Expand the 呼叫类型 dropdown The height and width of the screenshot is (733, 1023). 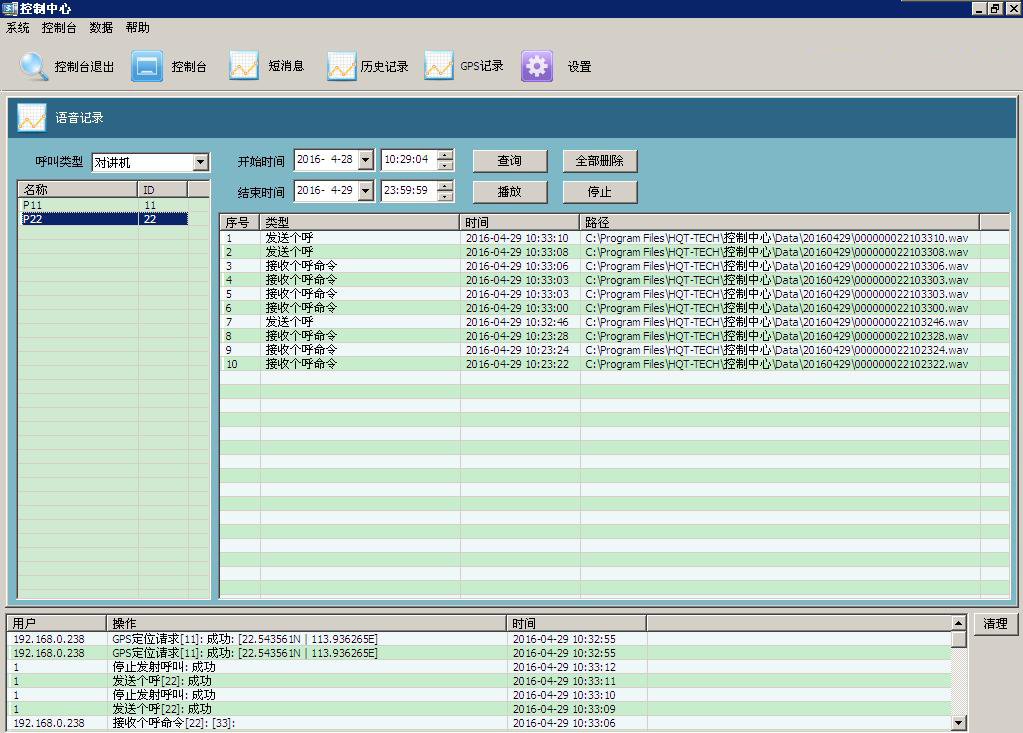[x=201, y=162]
